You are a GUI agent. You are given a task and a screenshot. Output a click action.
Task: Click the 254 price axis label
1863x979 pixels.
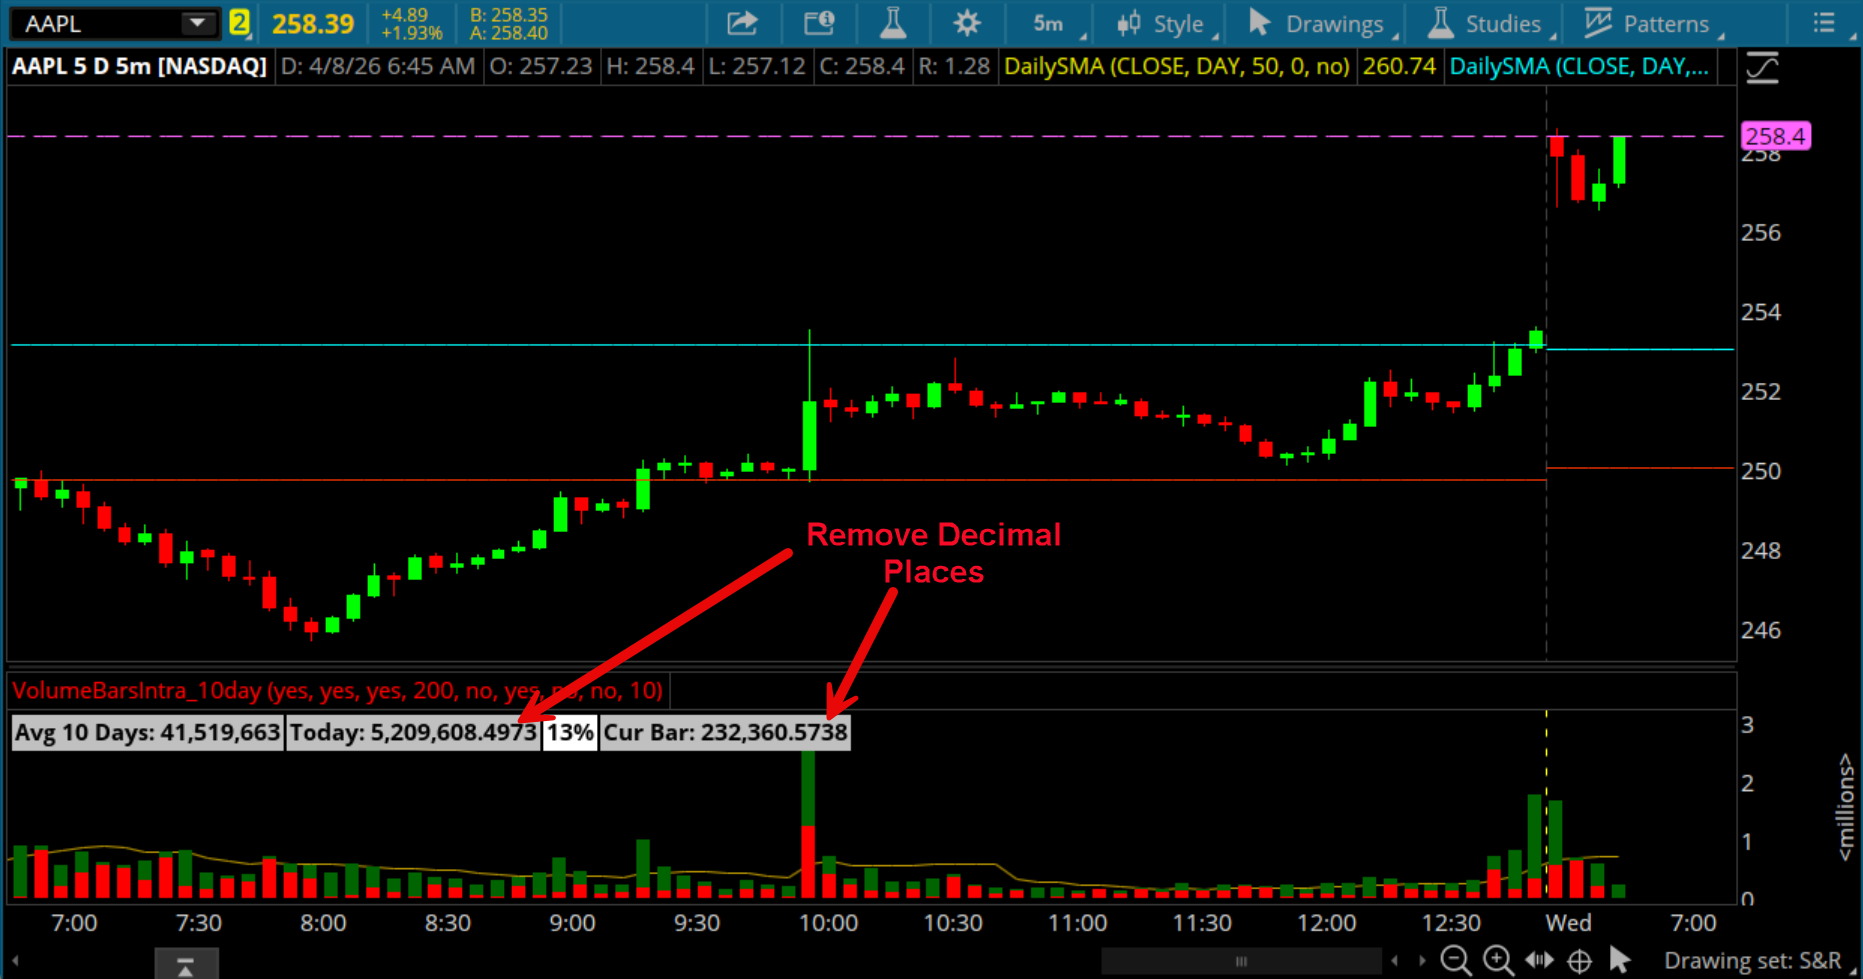click(x=1761, y=312)
